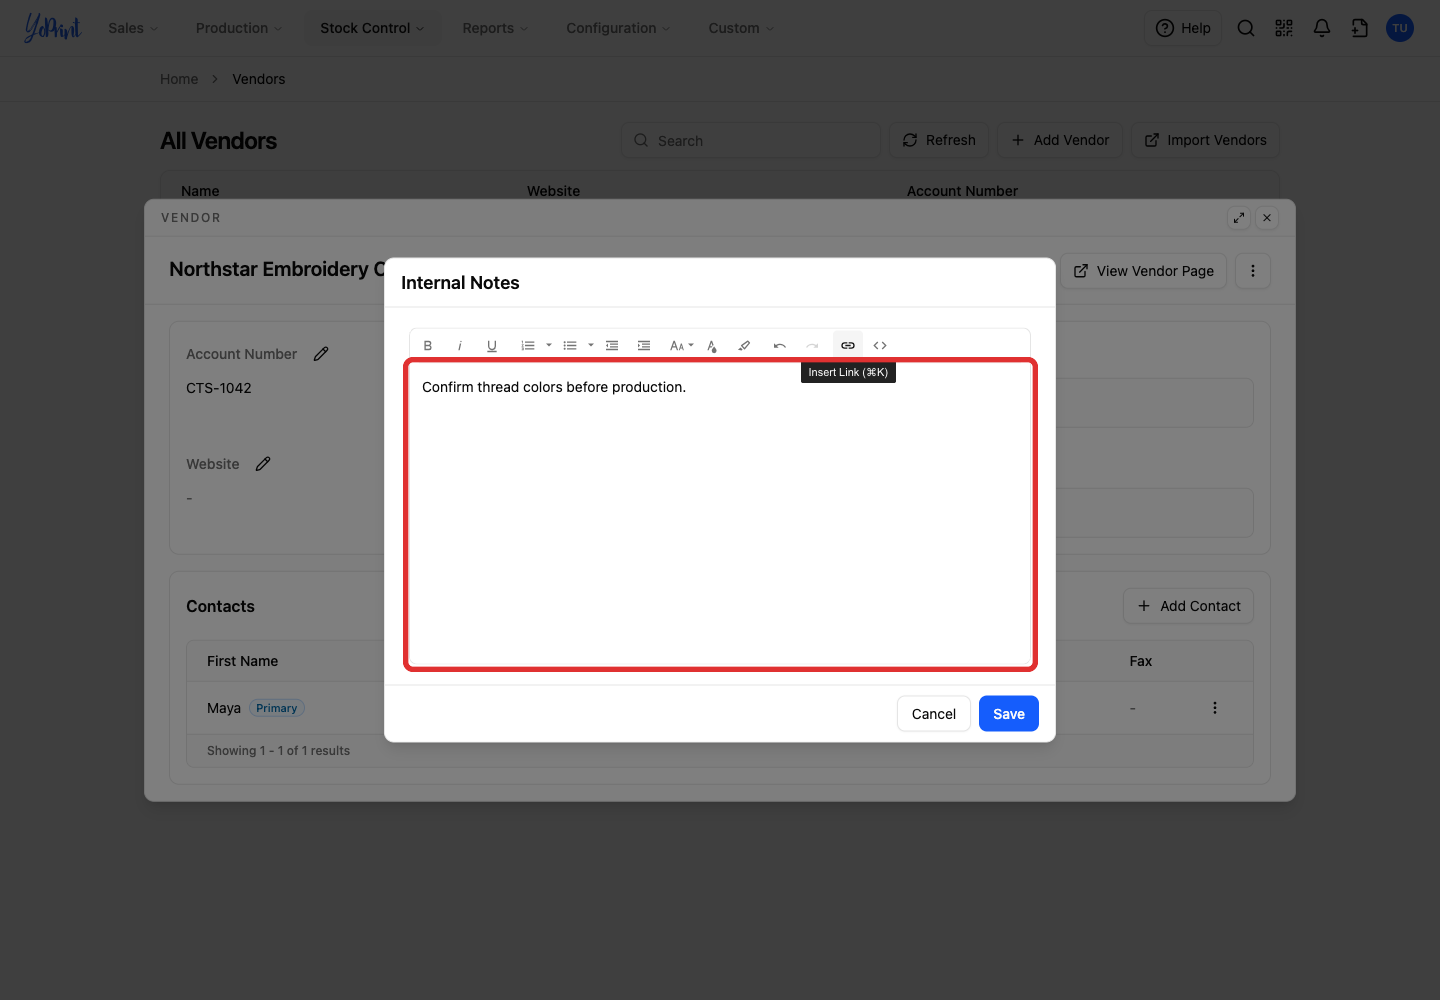This screenshot has height=1000, width=1440.
Task: Go to the Home breadcrumb link
Action: click(x=179, y=79)
